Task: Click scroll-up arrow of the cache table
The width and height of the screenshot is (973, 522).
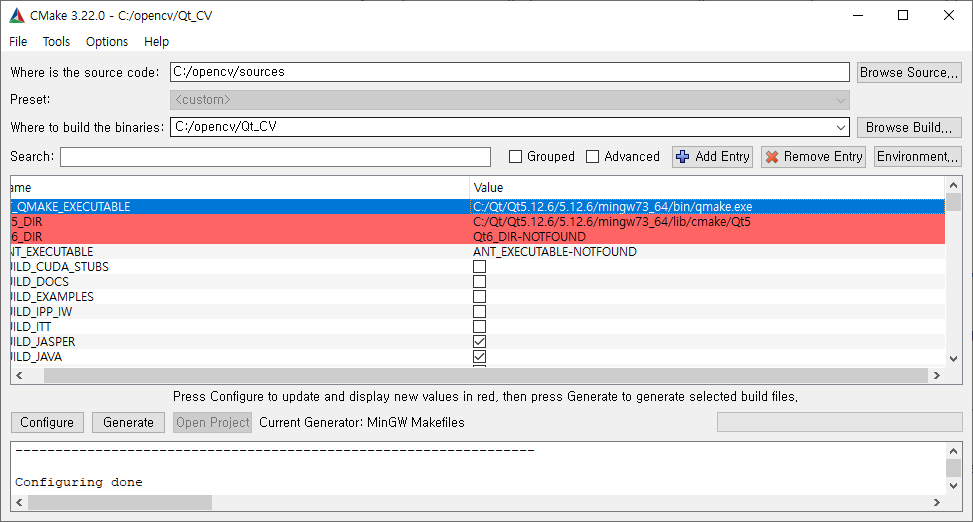Action: 954,185
